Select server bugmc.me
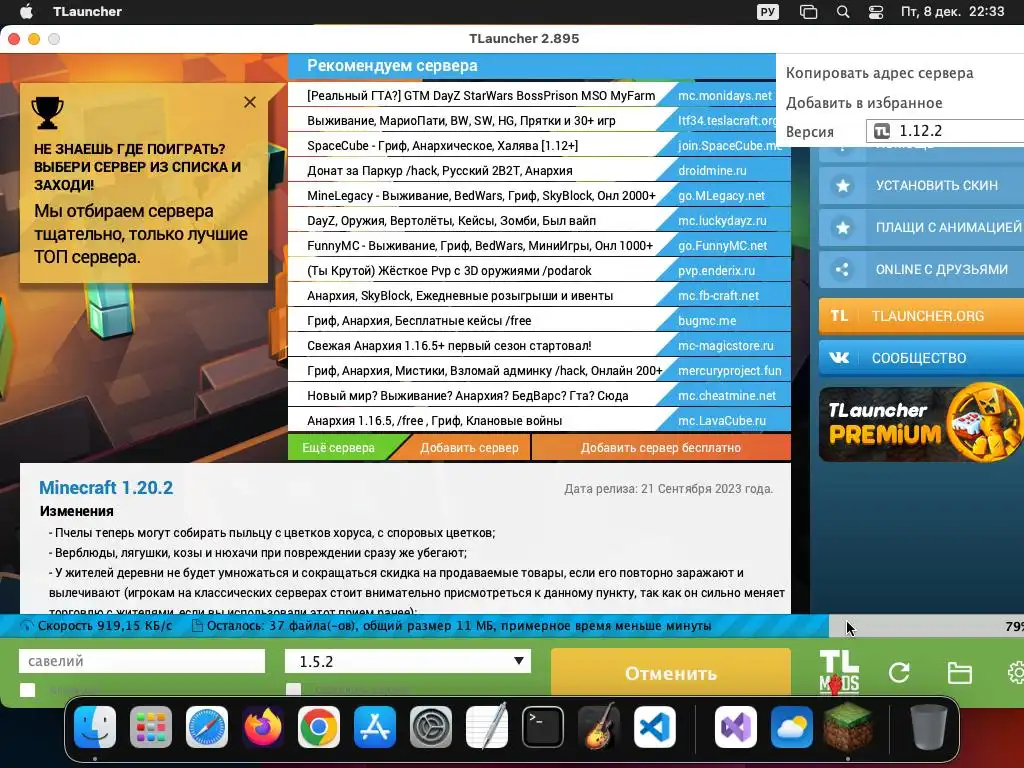The width and height of the screenshot is (1024, 768). pyautogui.click(x=707, y=321)
